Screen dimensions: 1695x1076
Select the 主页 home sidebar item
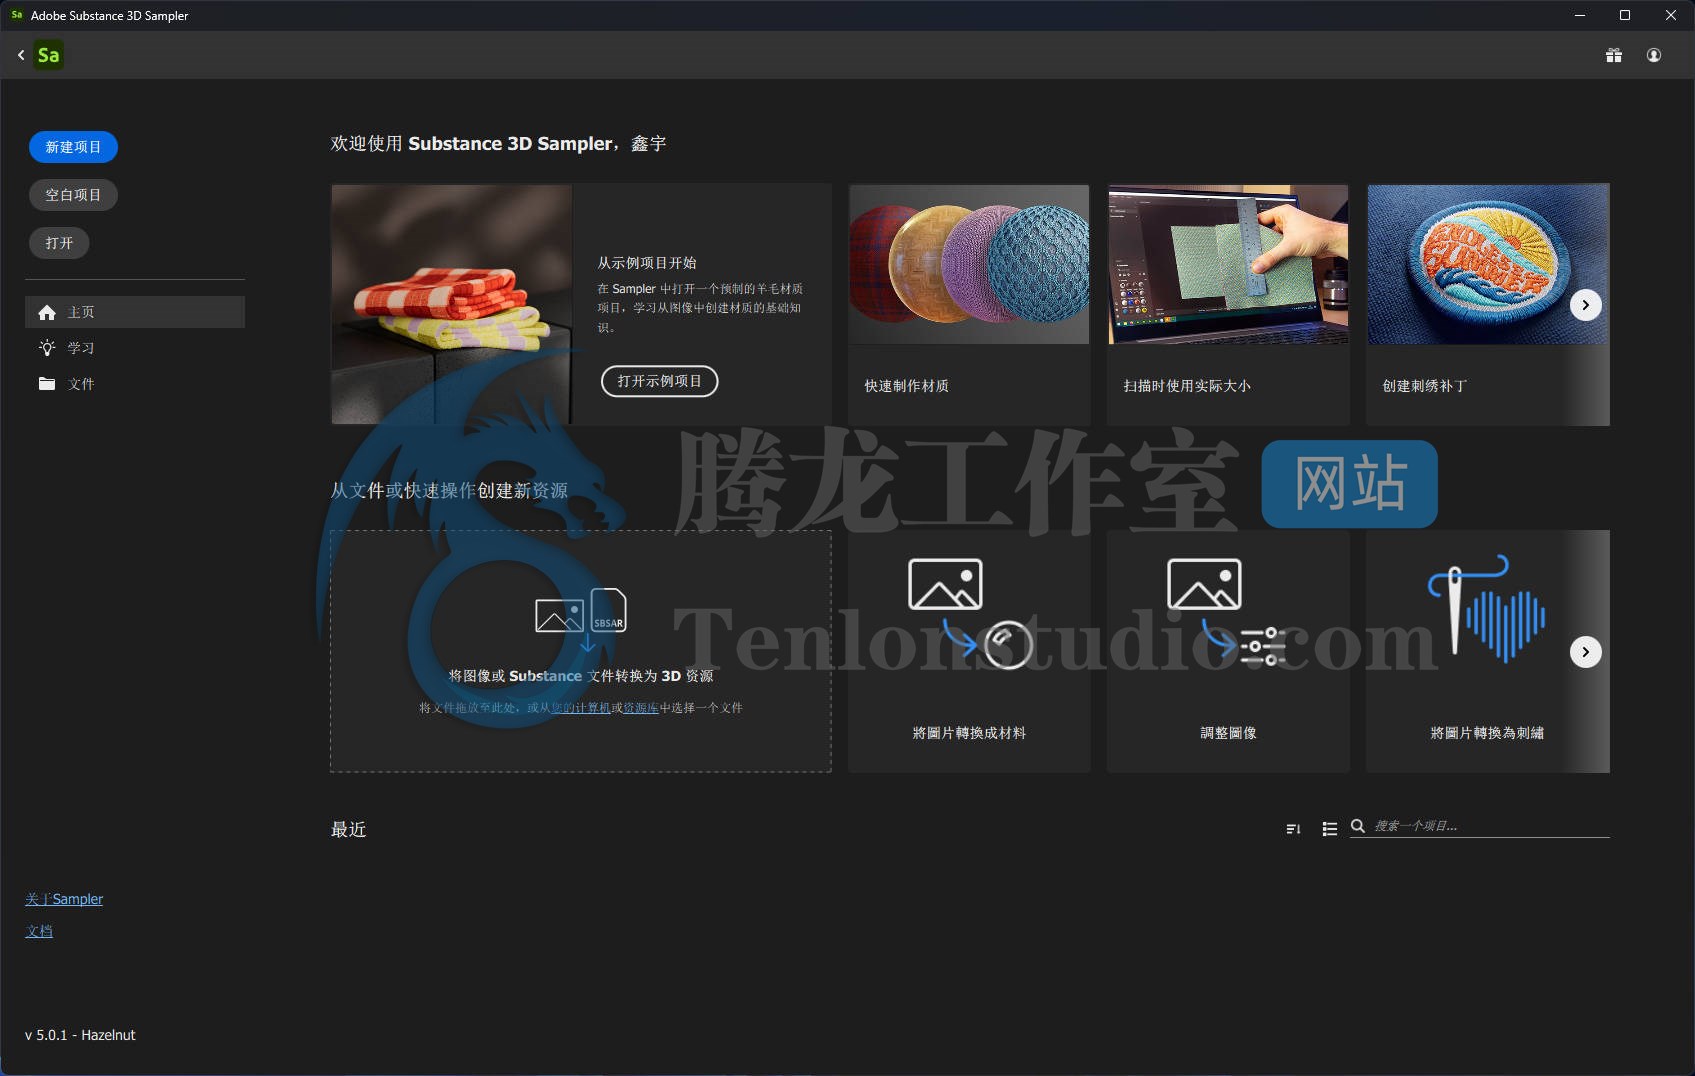135,312
